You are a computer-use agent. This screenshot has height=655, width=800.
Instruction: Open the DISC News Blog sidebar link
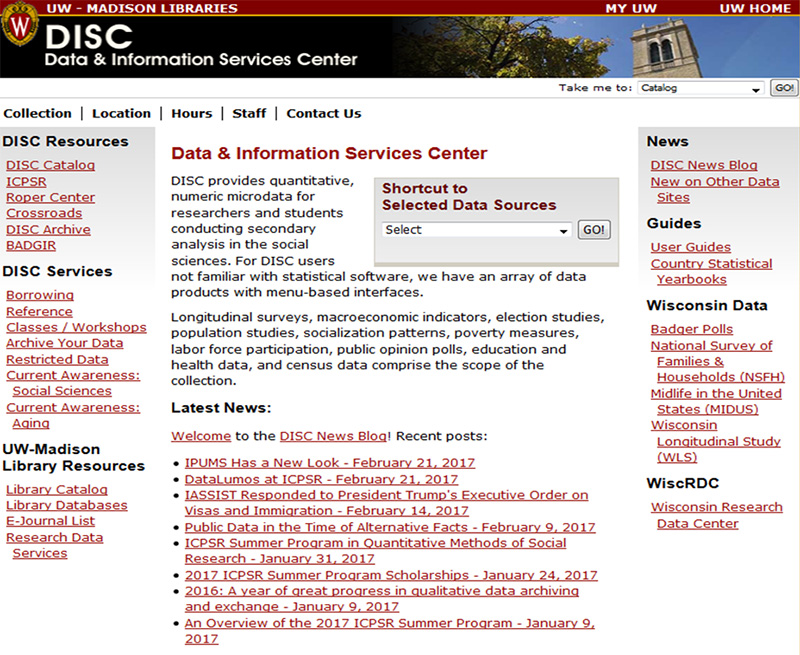[x=703, y=165]
